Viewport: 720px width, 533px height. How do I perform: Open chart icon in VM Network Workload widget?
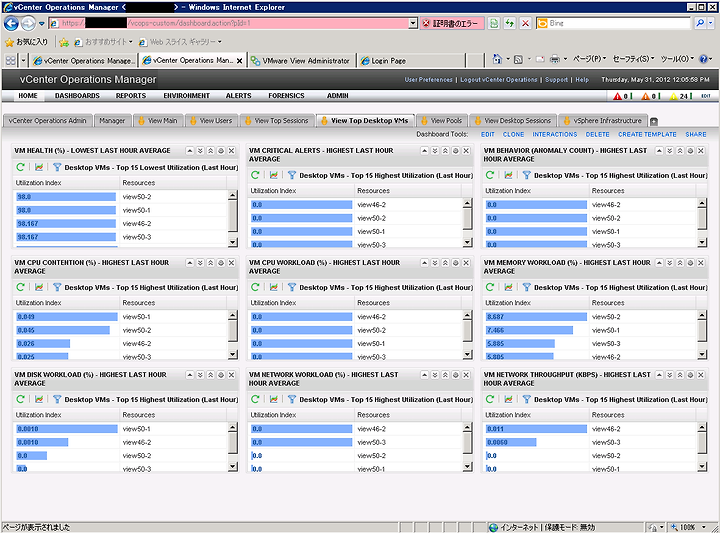click(x=274, y=399)
